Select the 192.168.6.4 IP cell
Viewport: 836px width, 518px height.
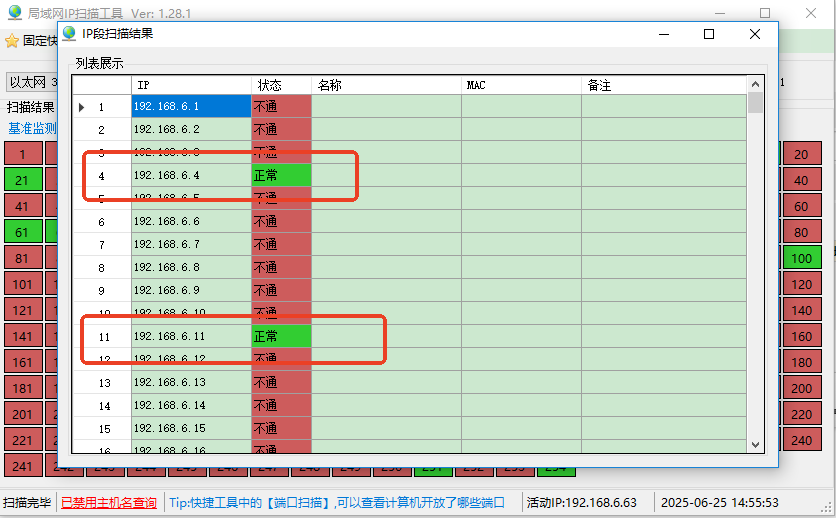click(x=190, y=176)
